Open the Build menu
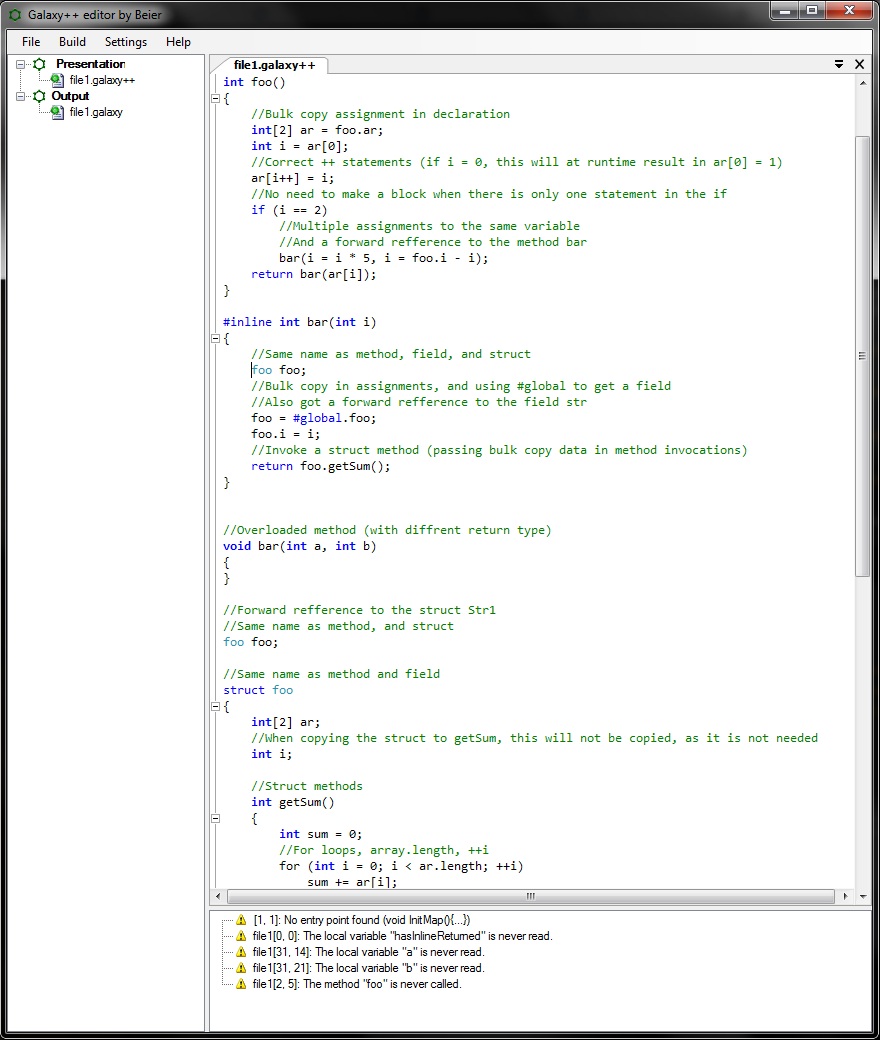The height and width of the screenshot is (1040, 880). click(x=72, y=42)
